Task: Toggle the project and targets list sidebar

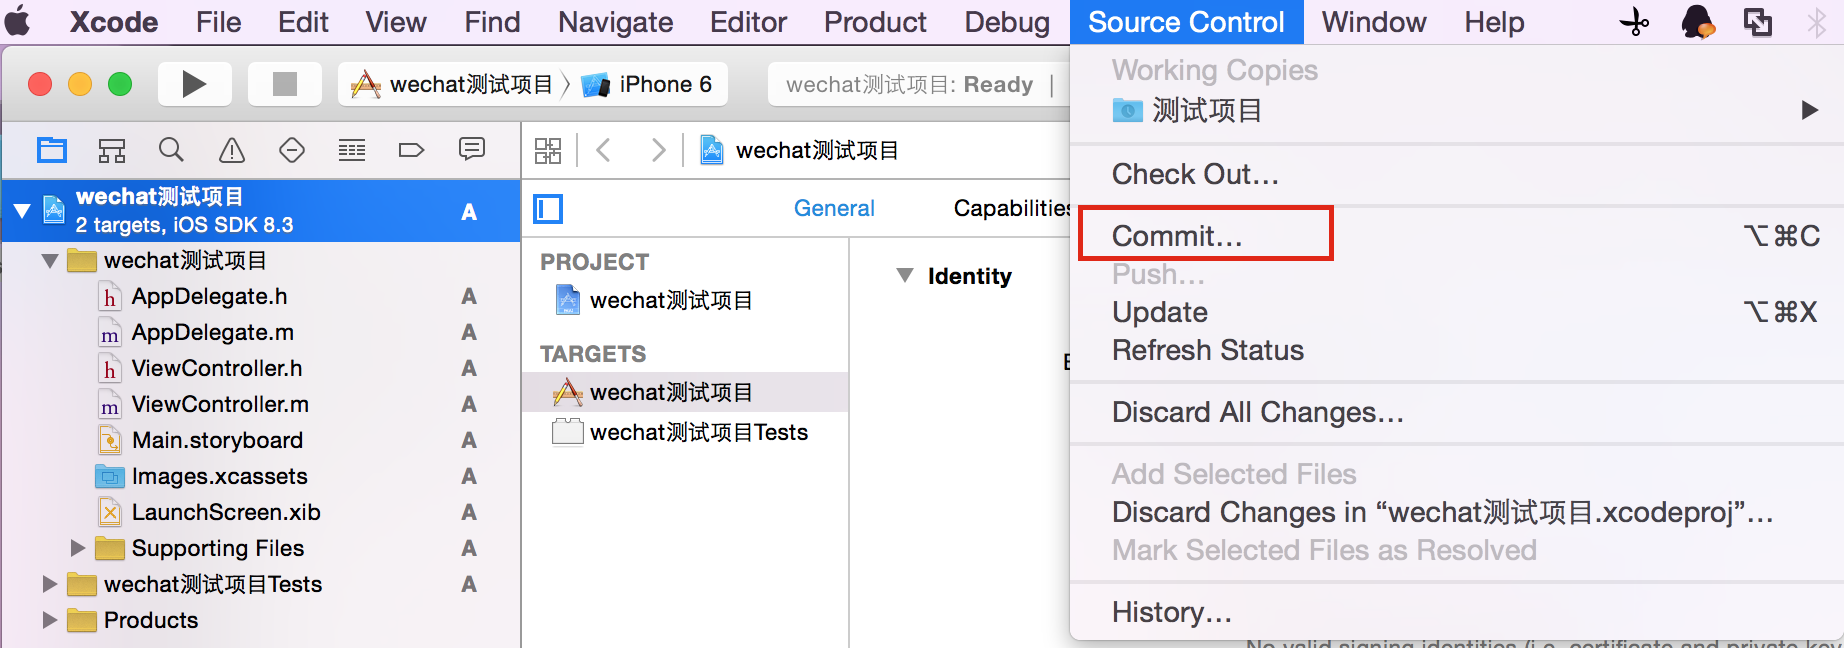Action: [548, 209]
